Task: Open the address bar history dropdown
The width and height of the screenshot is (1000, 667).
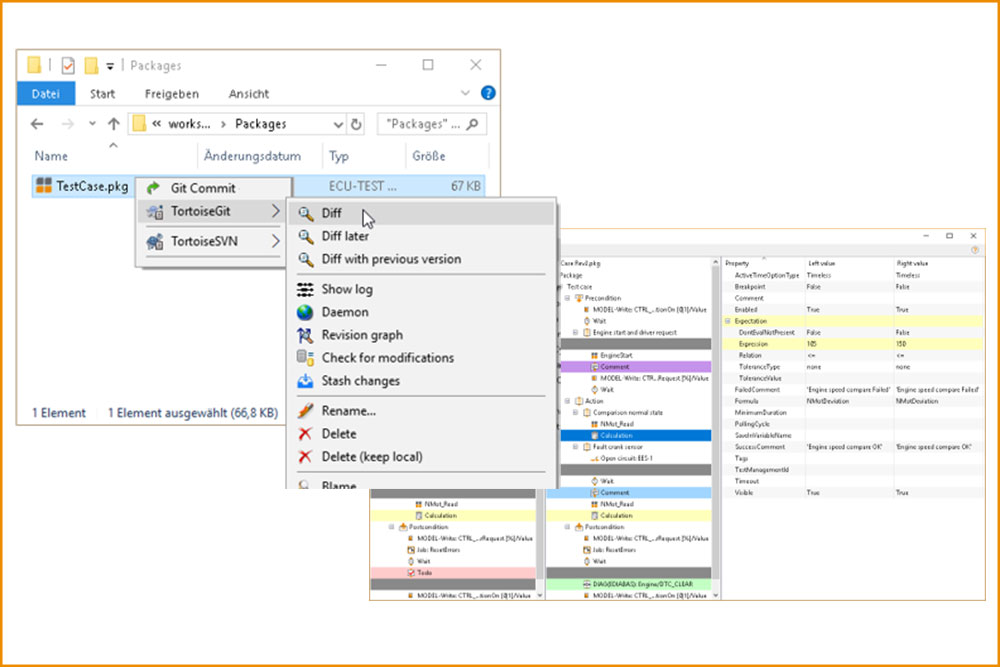Action: (339, 125)
